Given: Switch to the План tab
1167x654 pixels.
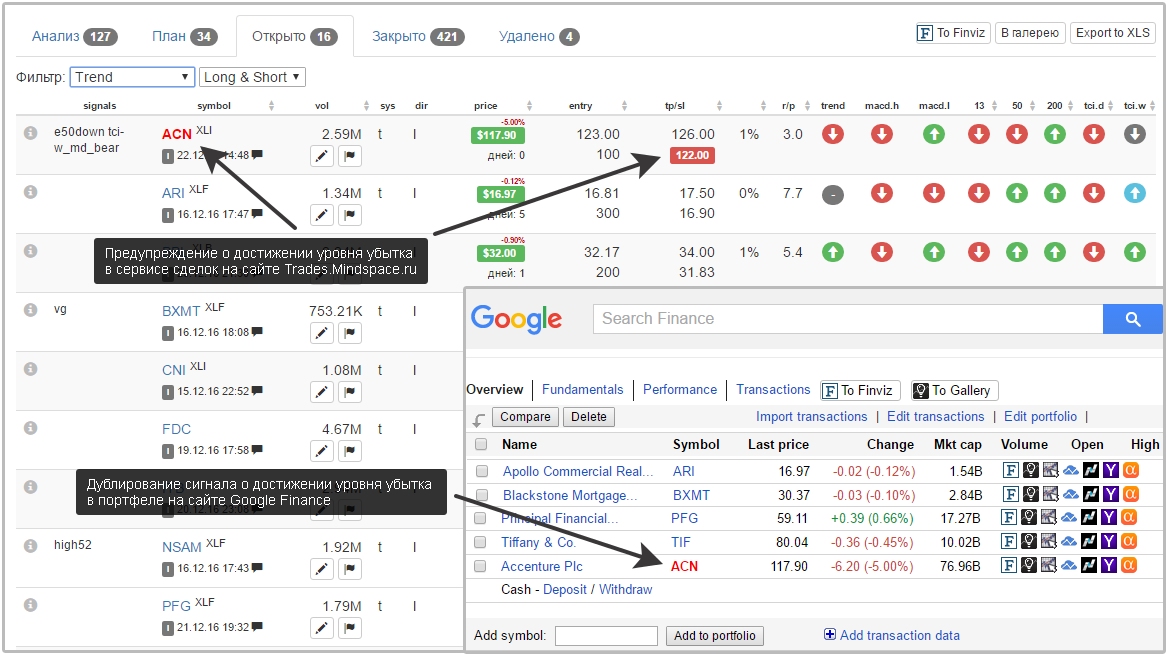Looking at the screenshot, I should click(184, 36).
